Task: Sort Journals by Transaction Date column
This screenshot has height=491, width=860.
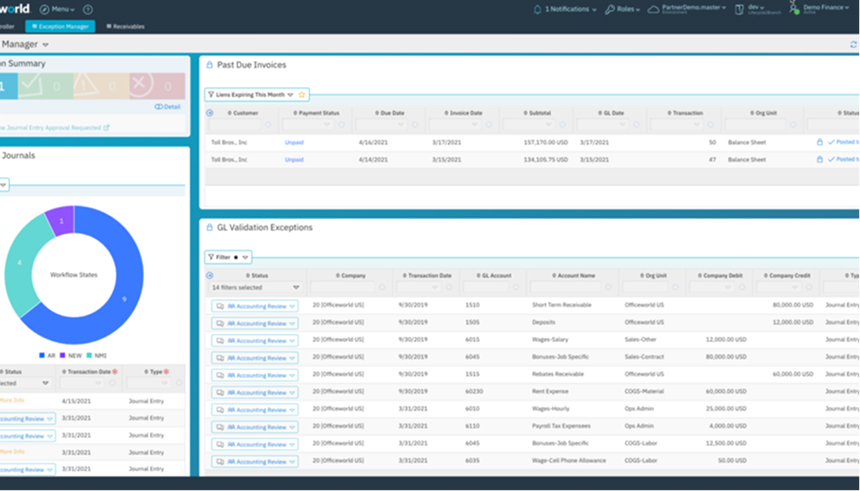Action: 87,372
